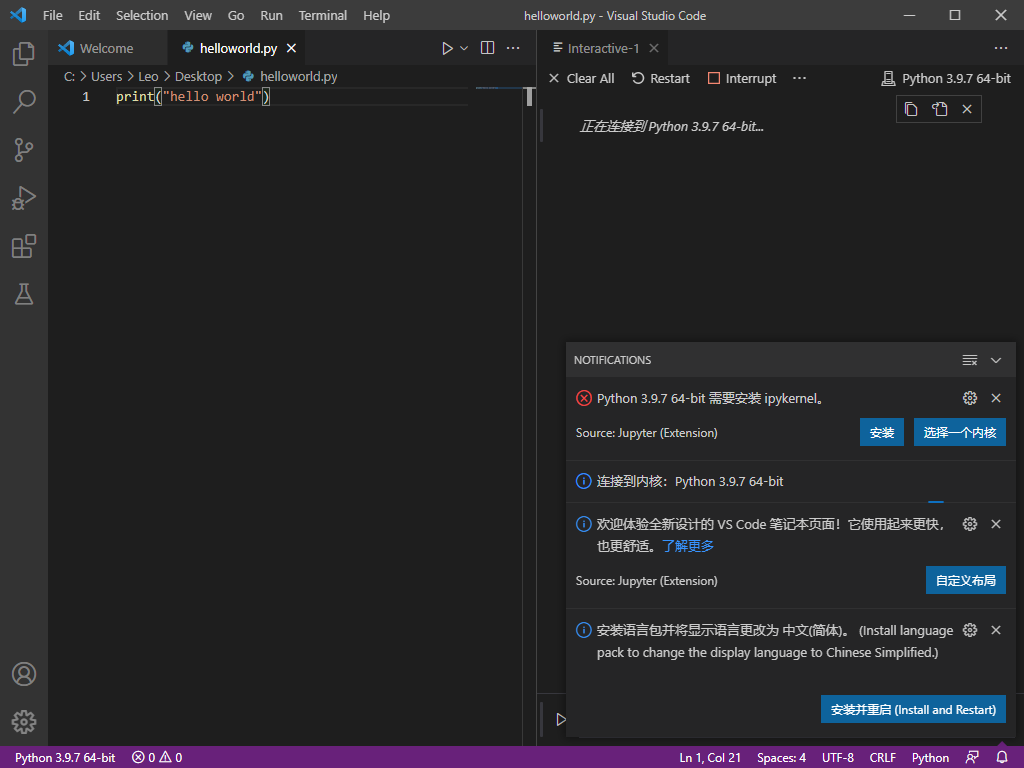Open Interactive window More Actions ellipsis
Screen dimensions: 1024x768
[x=1000, y=48]
